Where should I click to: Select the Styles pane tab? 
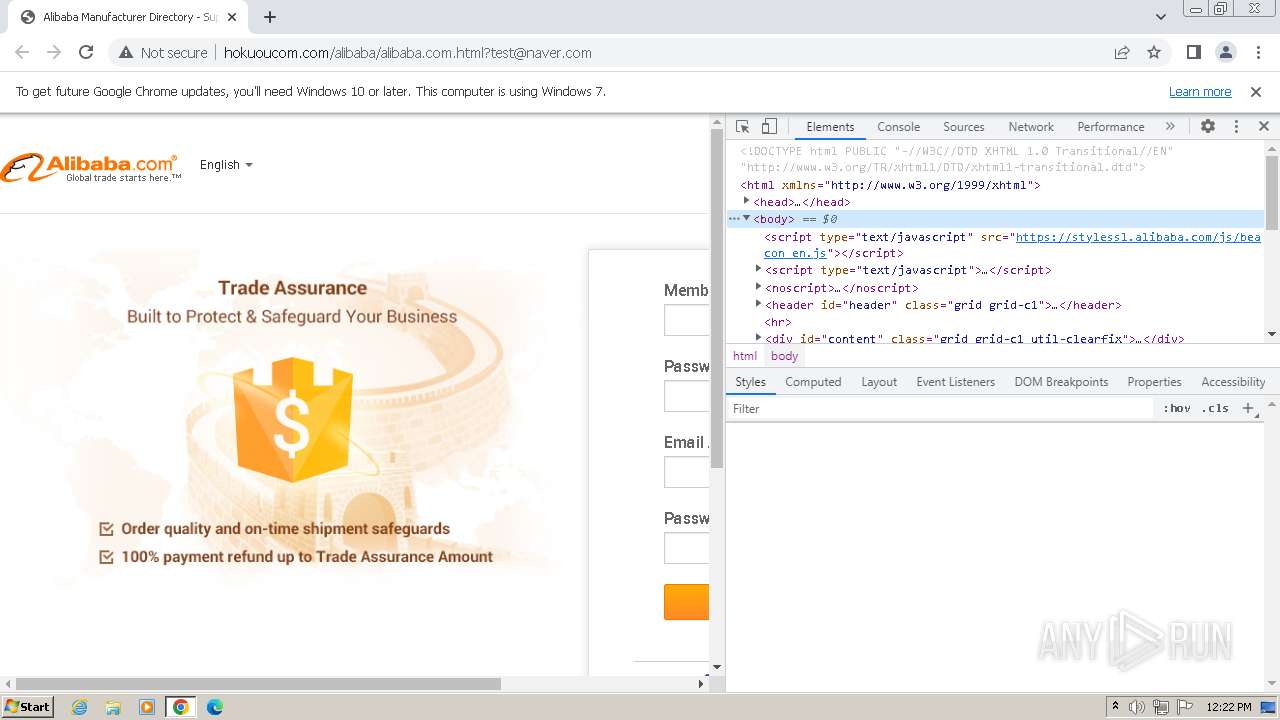pos(750,382)
